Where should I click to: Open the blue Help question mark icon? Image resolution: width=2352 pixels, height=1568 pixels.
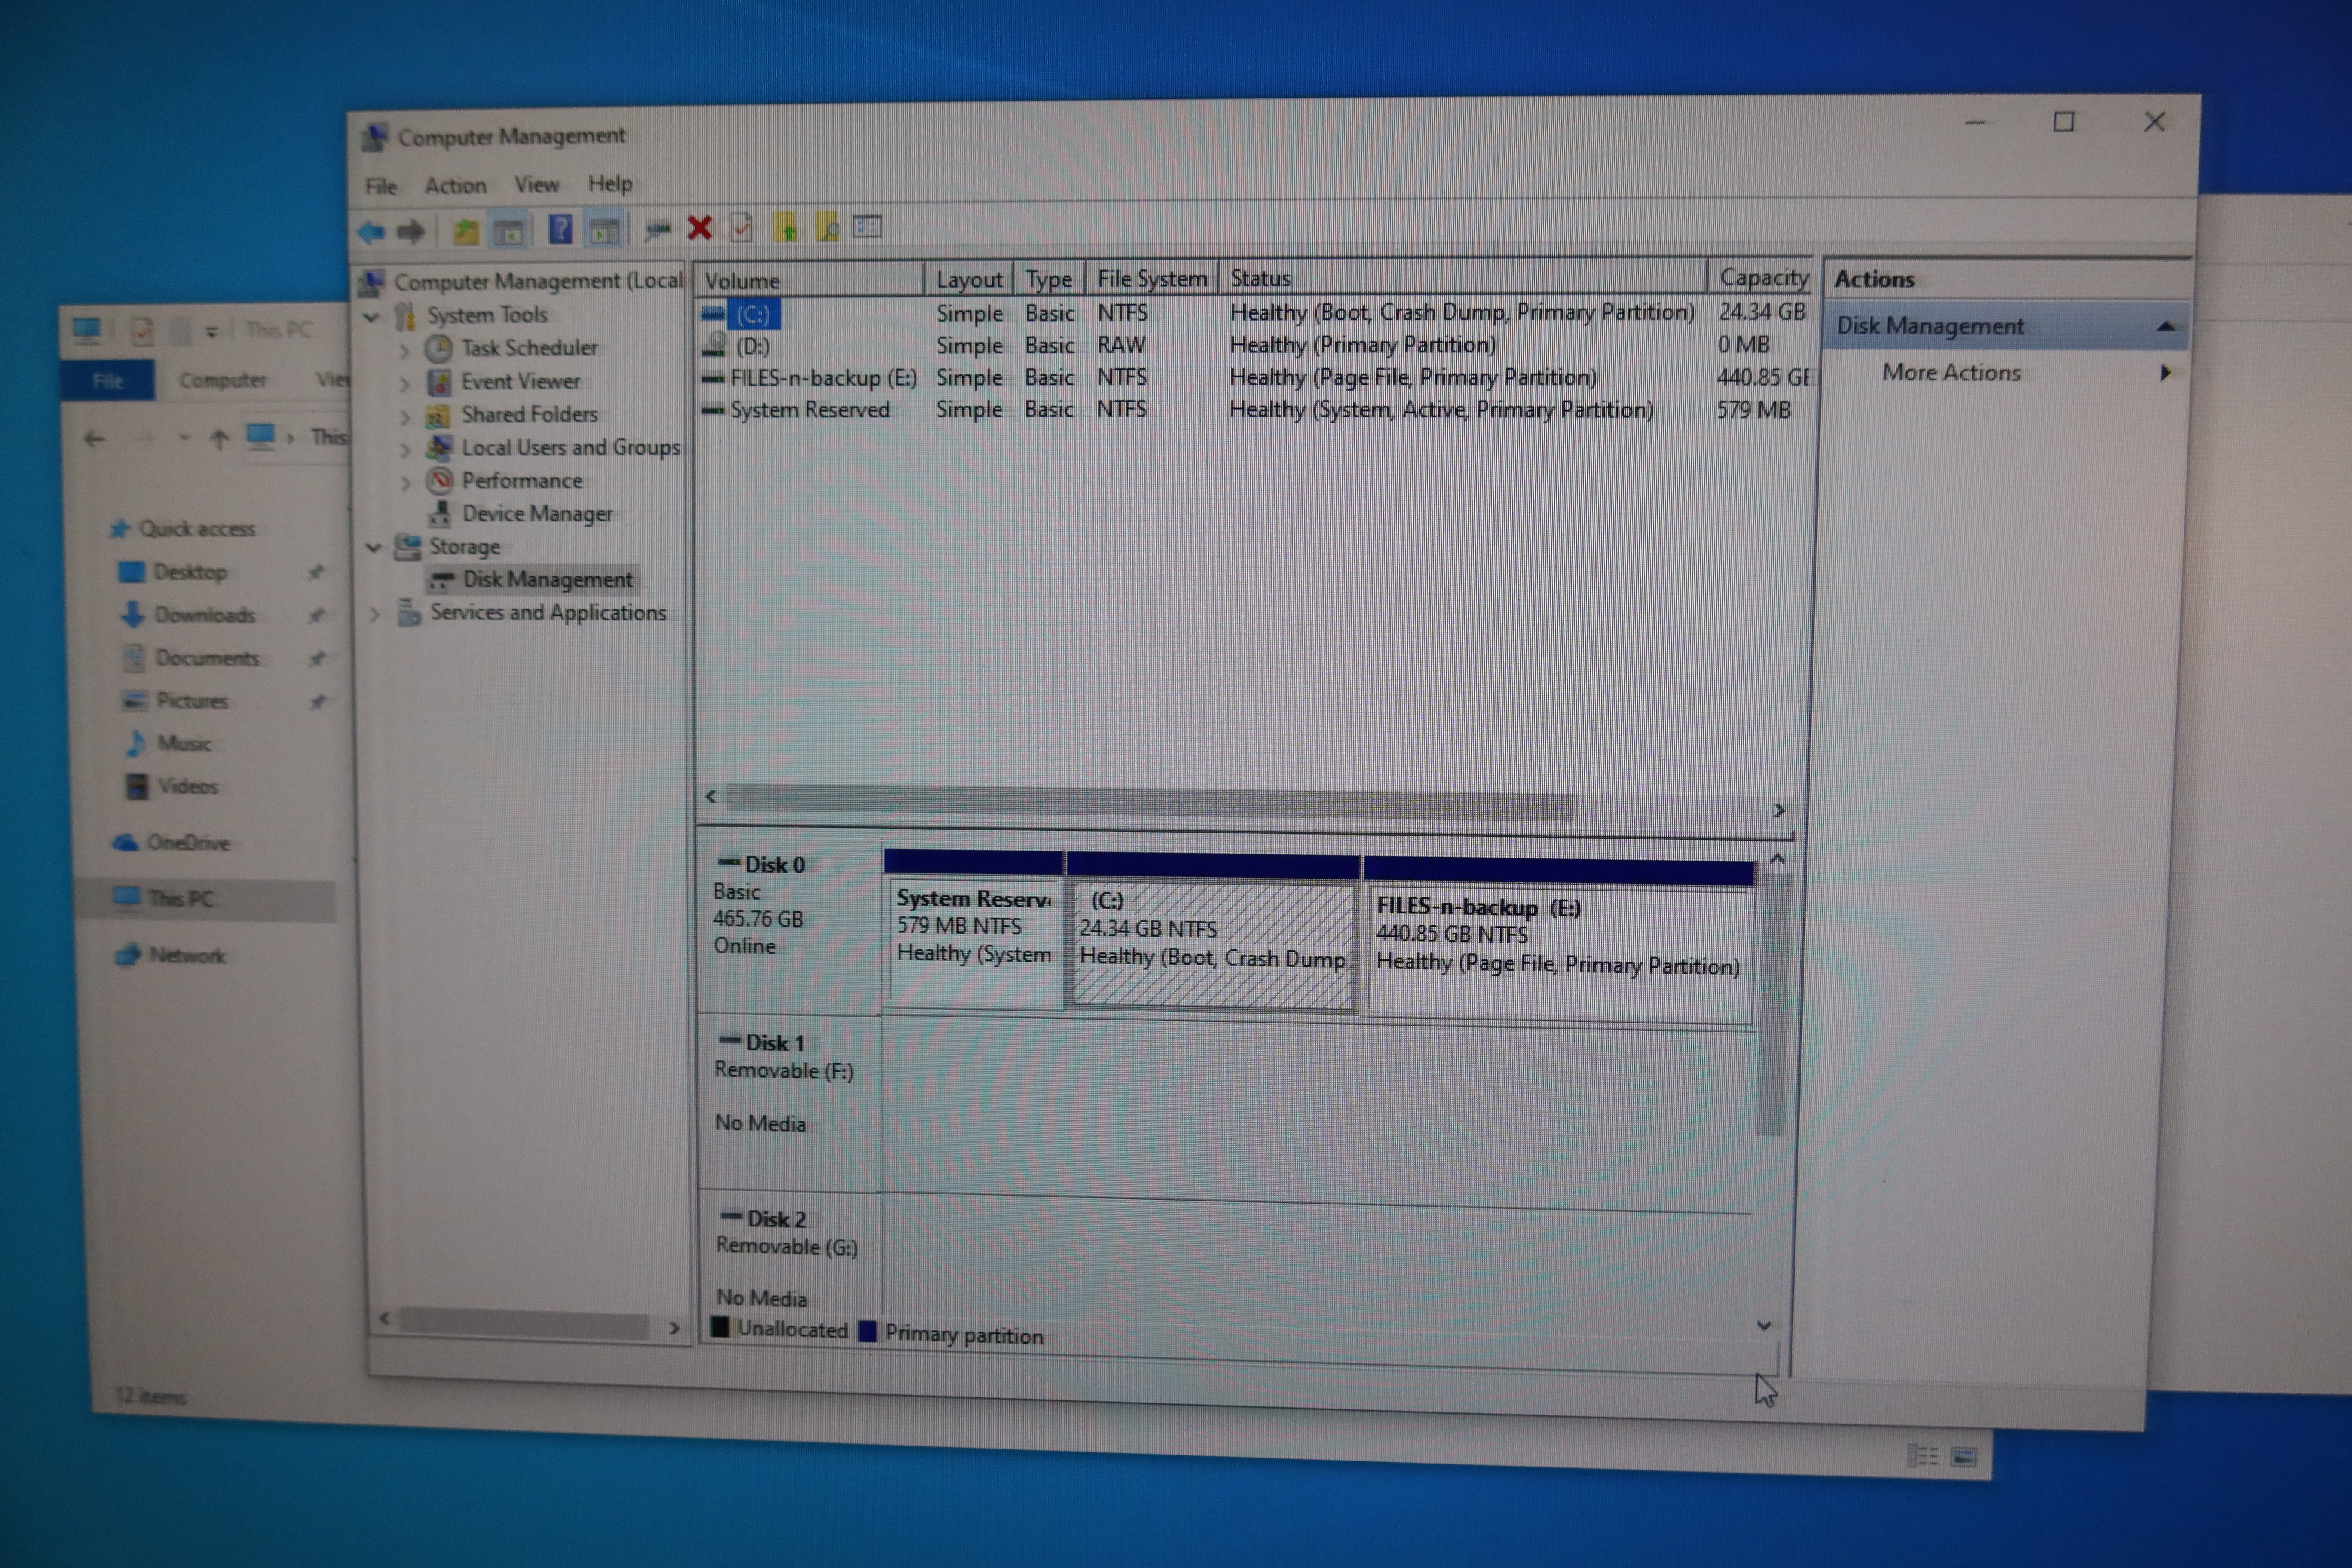click(x=560, y=230)
